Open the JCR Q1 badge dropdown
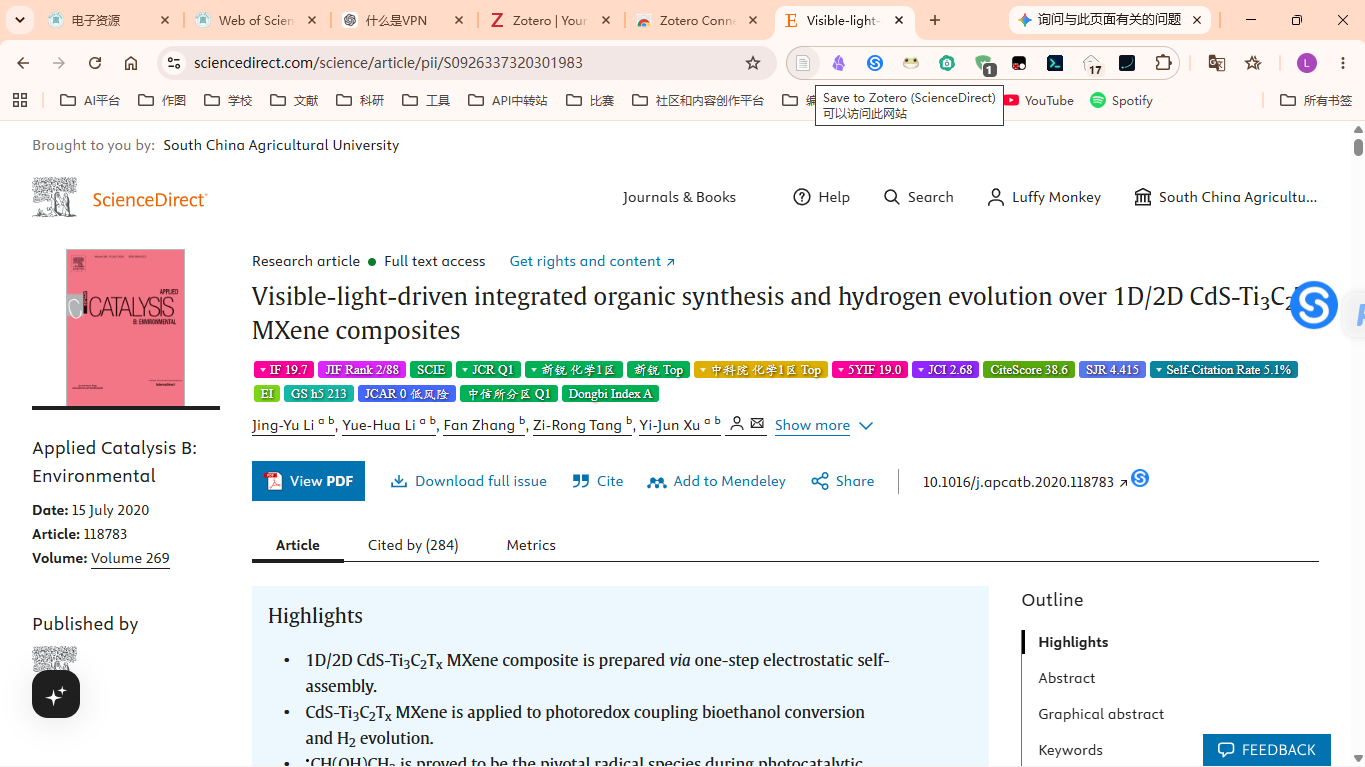 point(491,370)
